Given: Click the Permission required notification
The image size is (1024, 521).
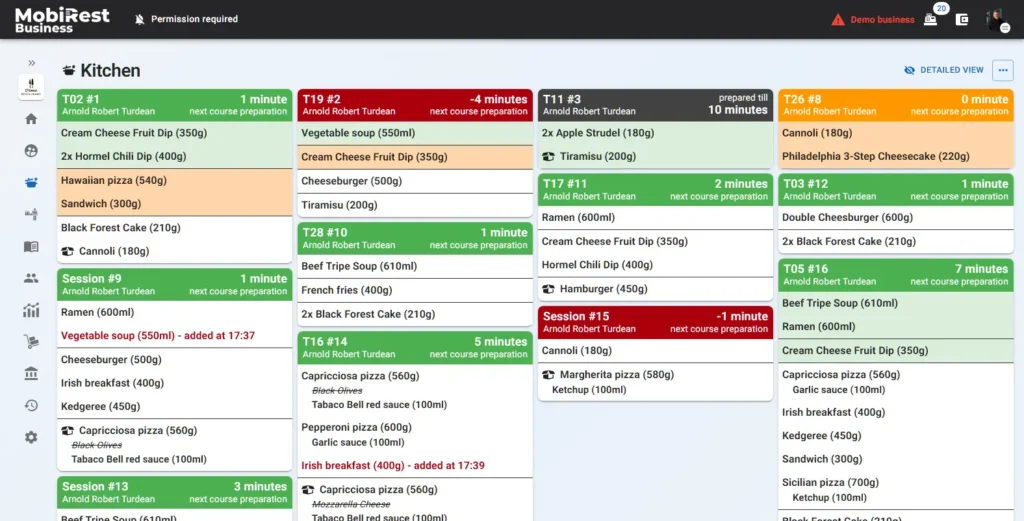Looking at the screenshot, I should click(184, 19).
